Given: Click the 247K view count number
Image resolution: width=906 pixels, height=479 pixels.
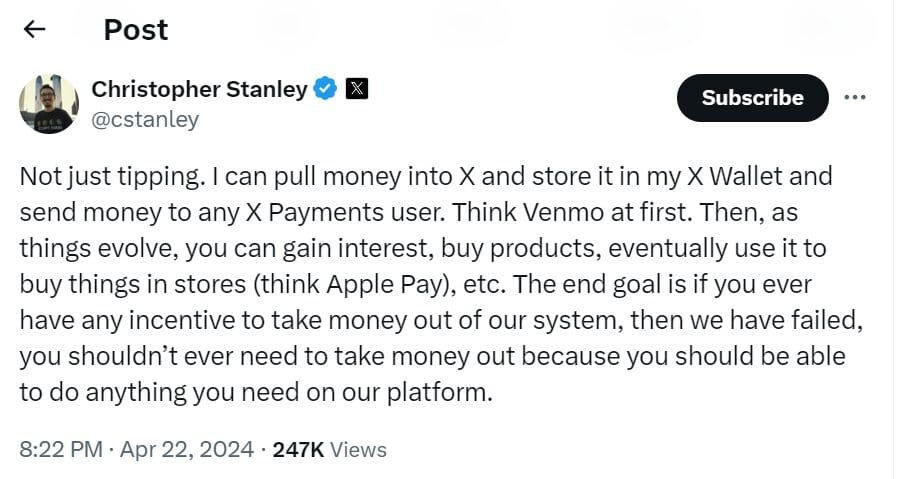Looking at the screenshot, I should click(298, 450).
